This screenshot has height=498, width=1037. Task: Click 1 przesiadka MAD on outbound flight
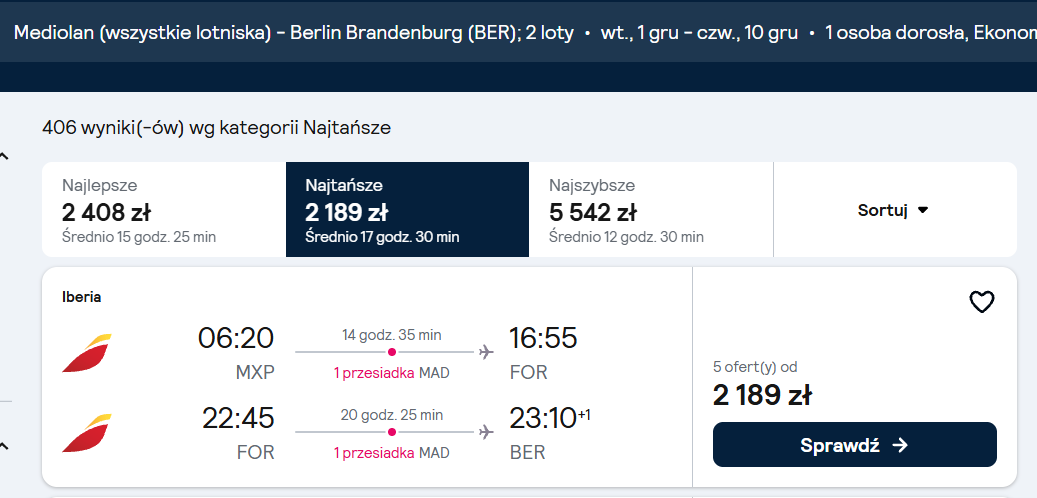(392, 373)
